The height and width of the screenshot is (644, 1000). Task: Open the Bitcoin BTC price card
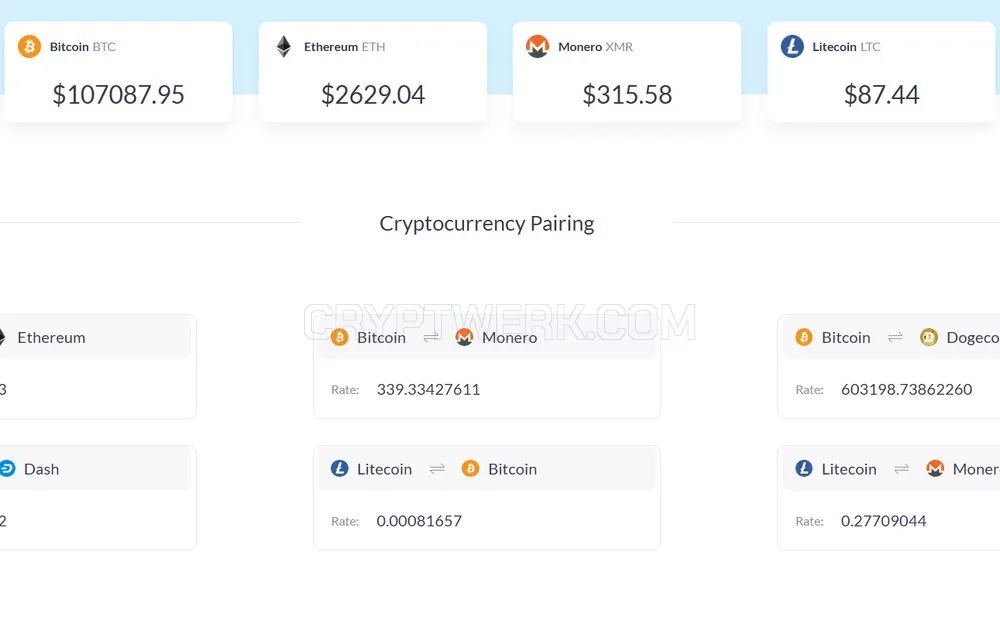119,72
